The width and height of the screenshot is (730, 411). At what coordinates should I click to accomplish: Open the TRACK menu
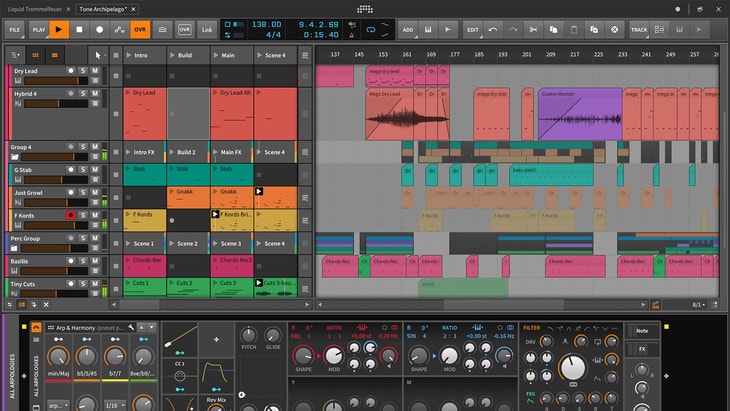[639, 29]
